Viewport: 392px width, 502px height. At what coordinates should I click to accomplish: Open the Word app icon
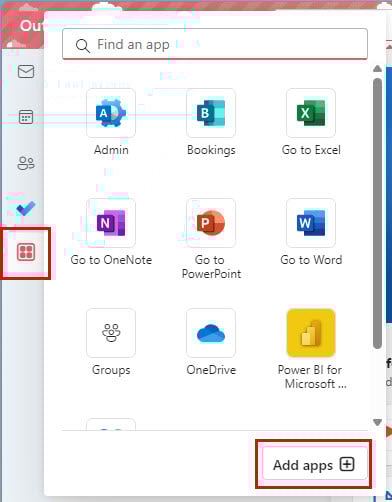pos(311,223)
